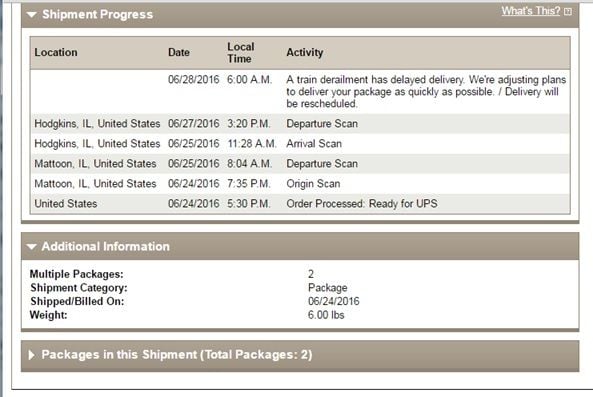Image resolution: width=593 pixels, height=397 pixels.
Task: Open the What's This? help link
Action: pos(531,11)
